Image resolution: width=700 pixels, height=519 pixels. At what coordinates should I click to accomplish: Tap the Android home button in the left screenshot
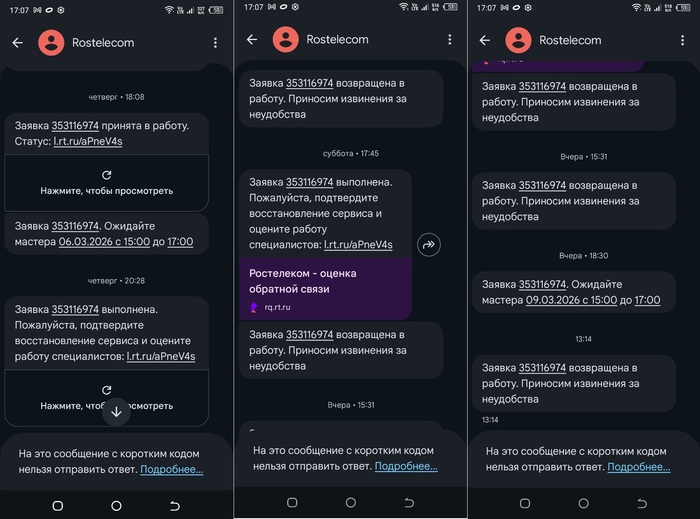pos(116,505)
